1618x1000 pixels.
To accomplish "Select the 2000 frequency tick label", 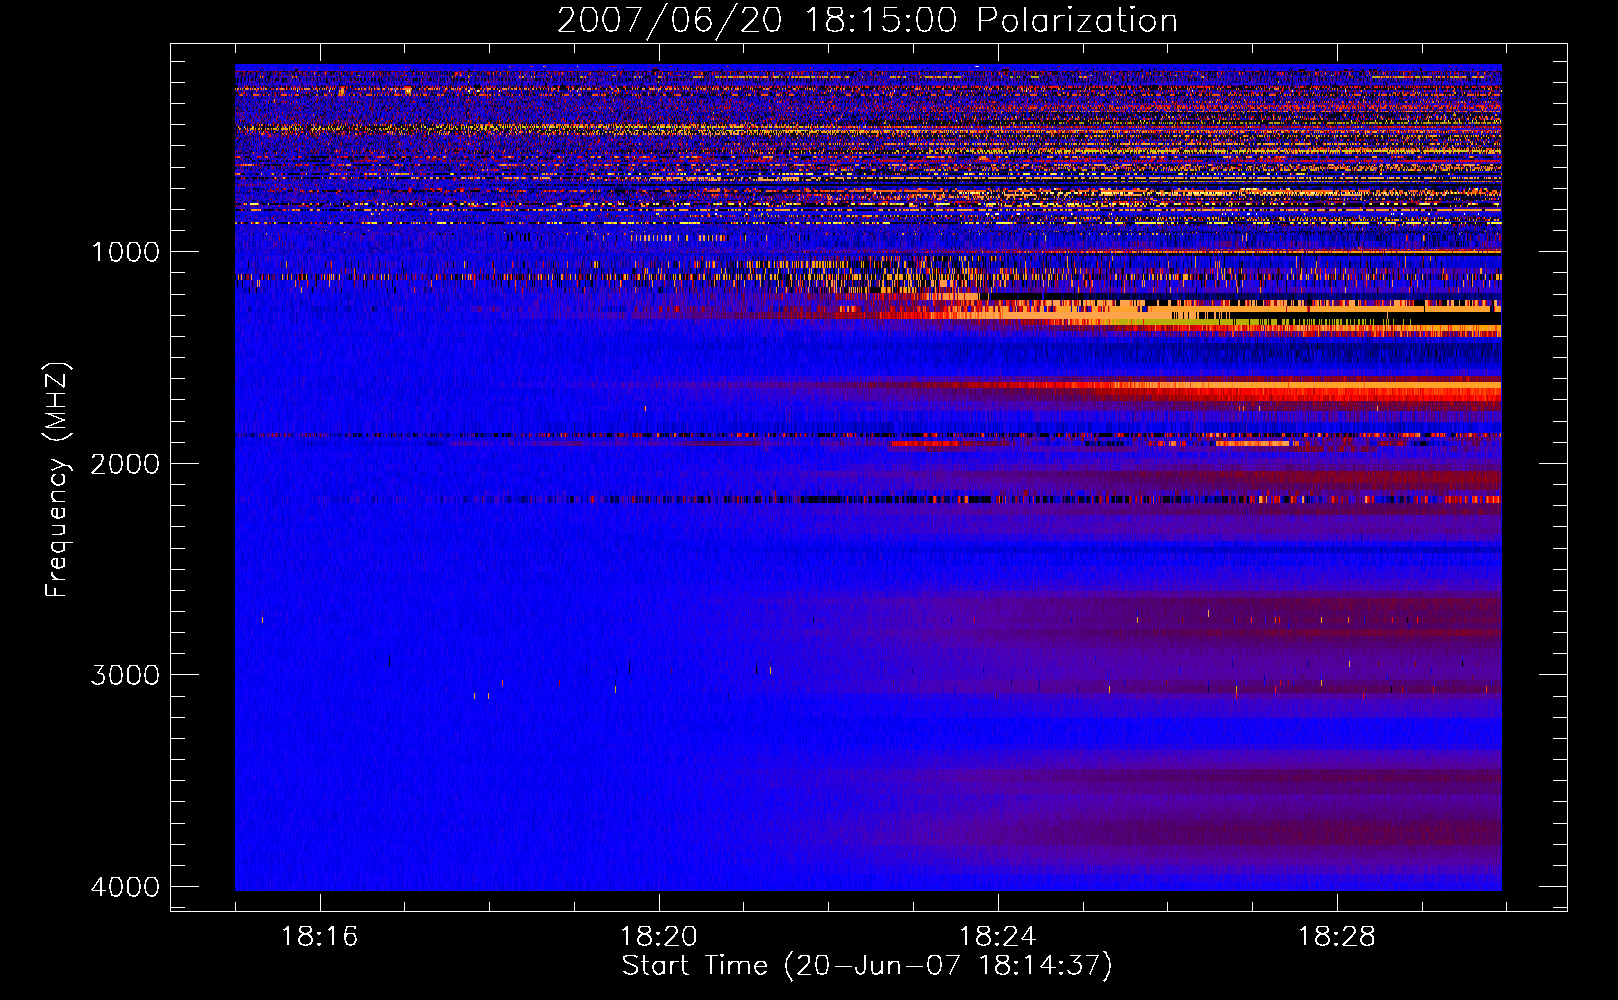I will pyautogui.click(x=125, y=463).
